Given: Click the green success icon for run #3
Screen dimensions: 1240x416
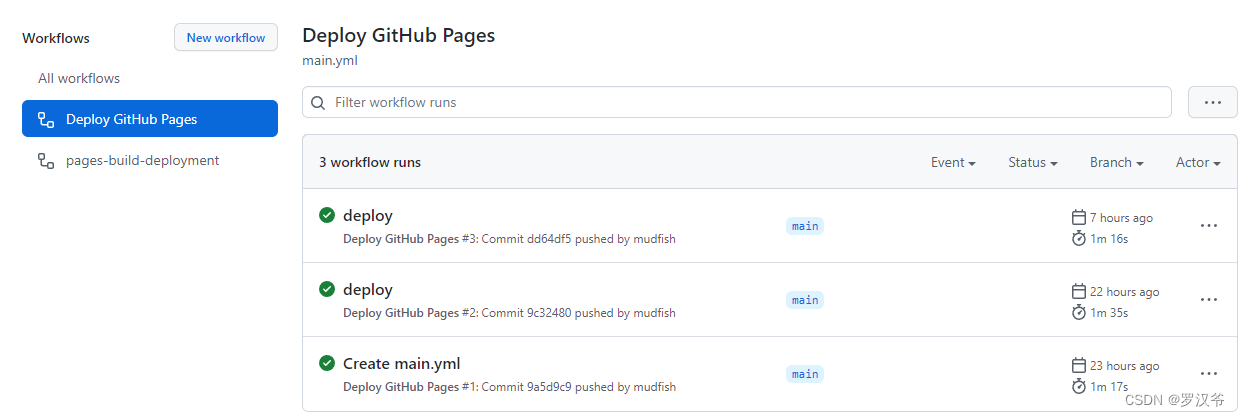Looking at the screenshot, I should point(327,215).
